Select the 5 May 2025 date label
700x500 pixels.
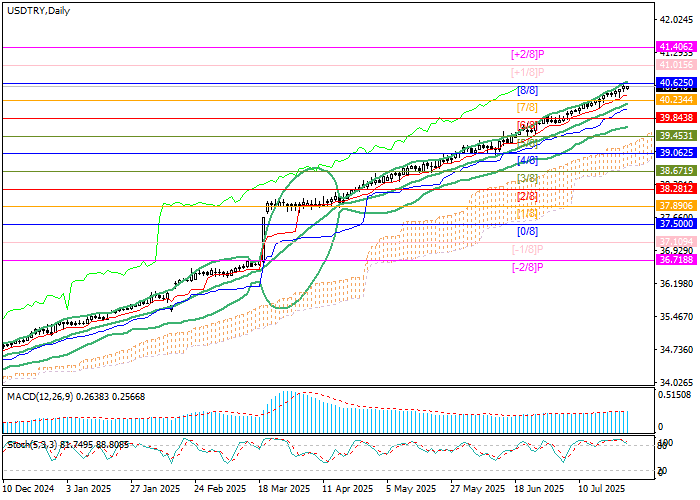411,488
